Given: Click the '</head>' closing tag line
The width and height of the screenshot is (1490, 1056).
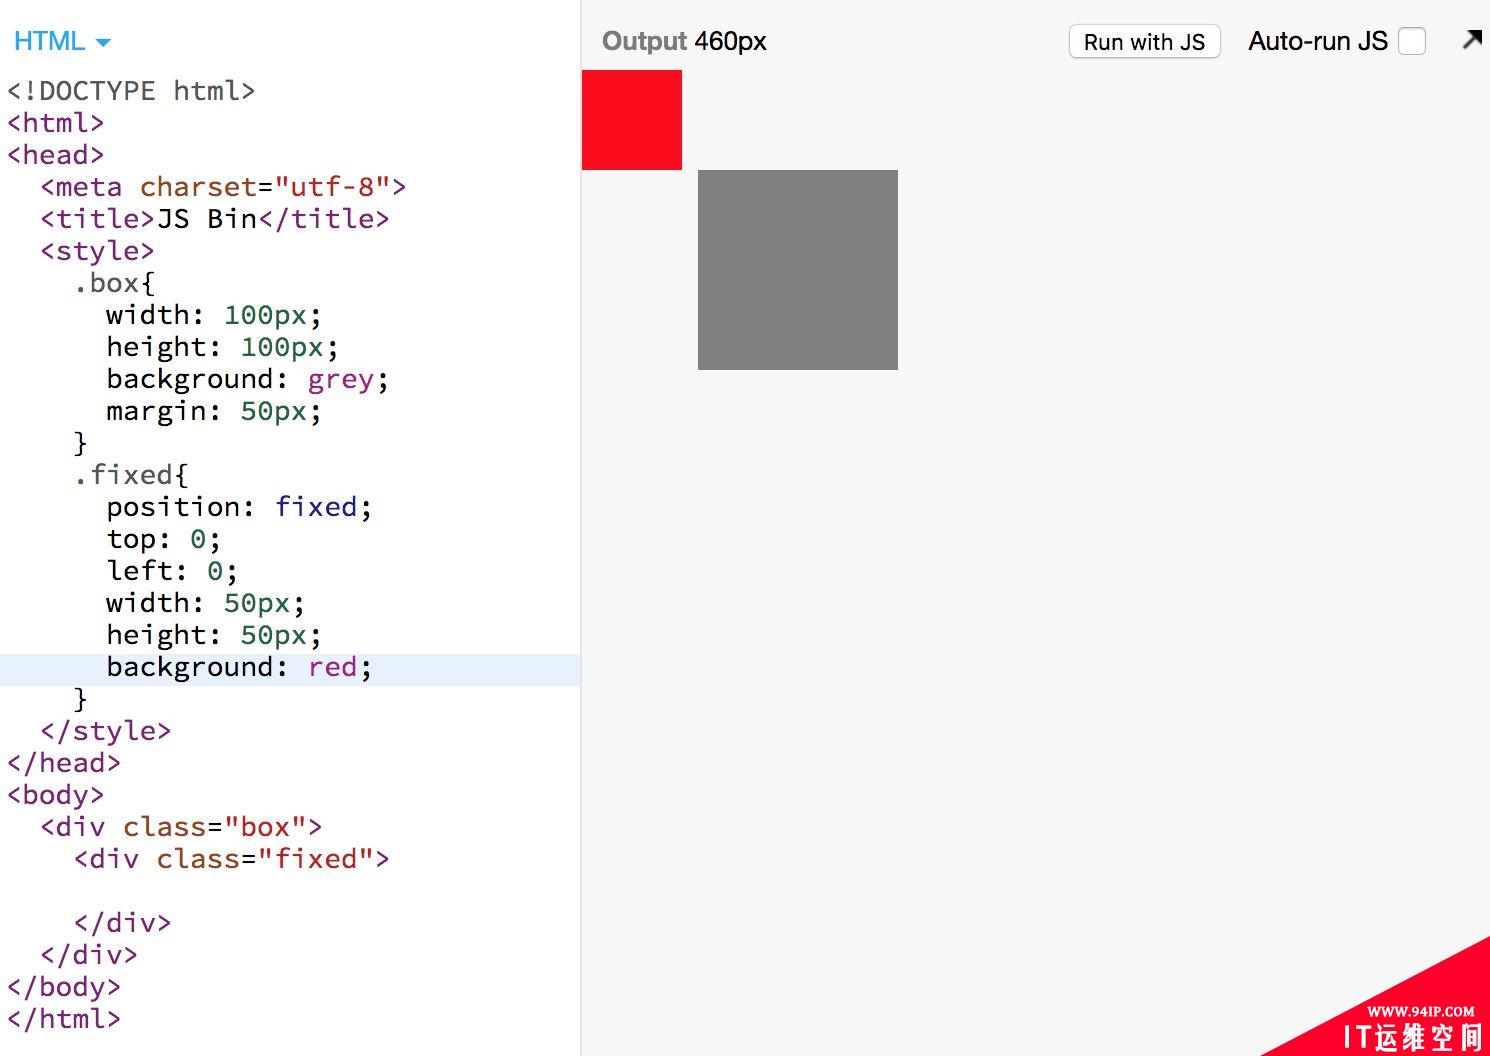Looking at the screenshot, I should pos(64,763).
